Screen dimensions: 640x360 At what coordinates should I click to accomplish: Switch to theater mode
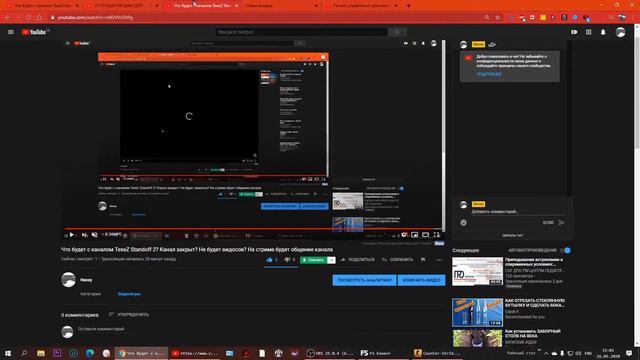(x=425, y=235)
